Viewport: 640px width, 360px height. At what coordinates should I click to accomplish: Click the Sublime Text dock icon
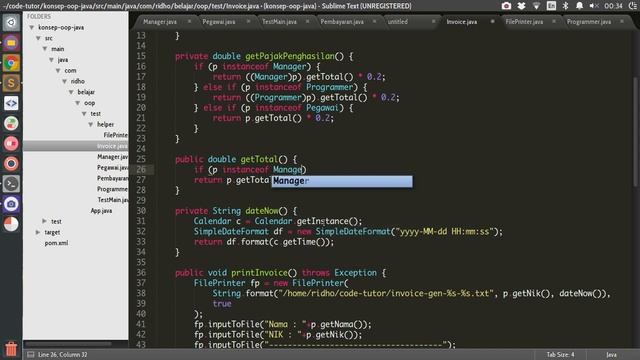(x=11, y=83)
